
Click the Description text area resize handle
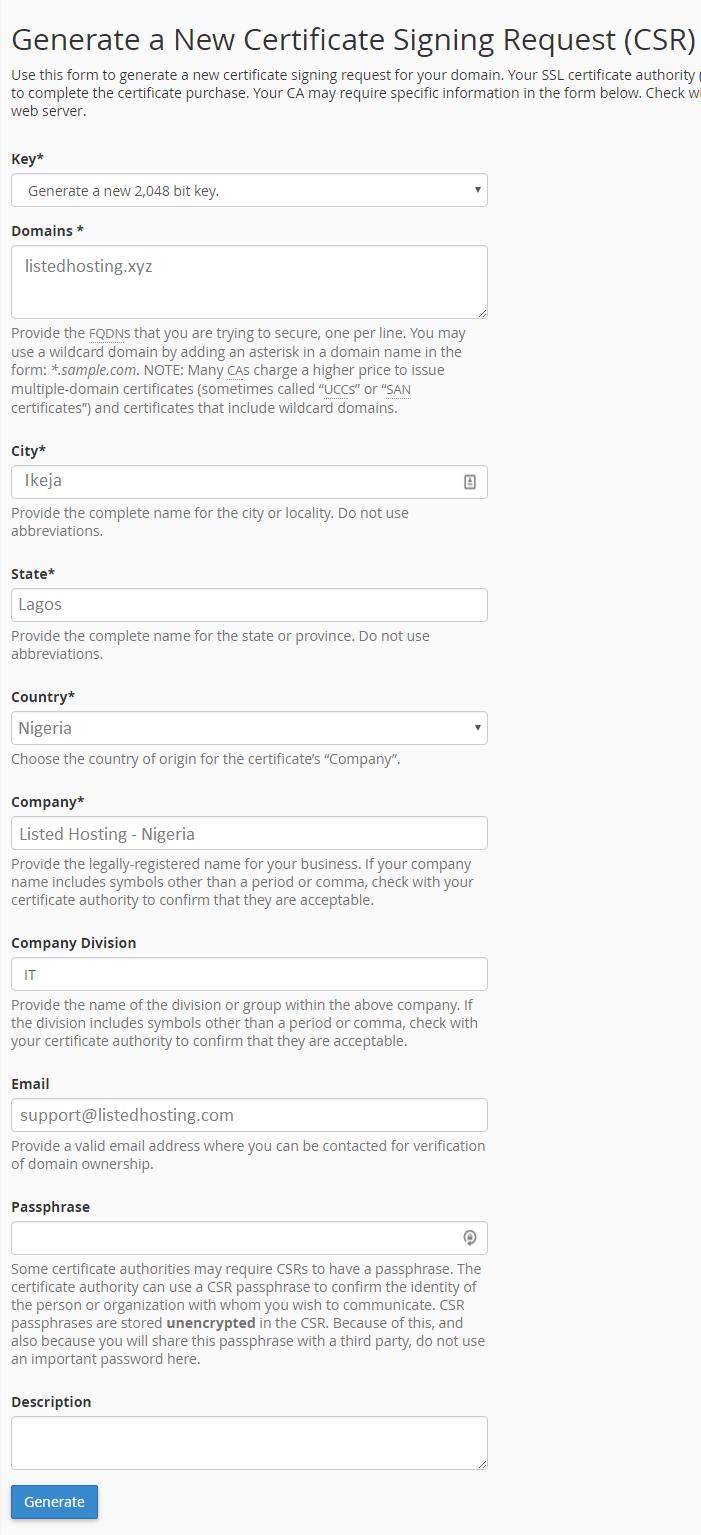(482, 1464)
